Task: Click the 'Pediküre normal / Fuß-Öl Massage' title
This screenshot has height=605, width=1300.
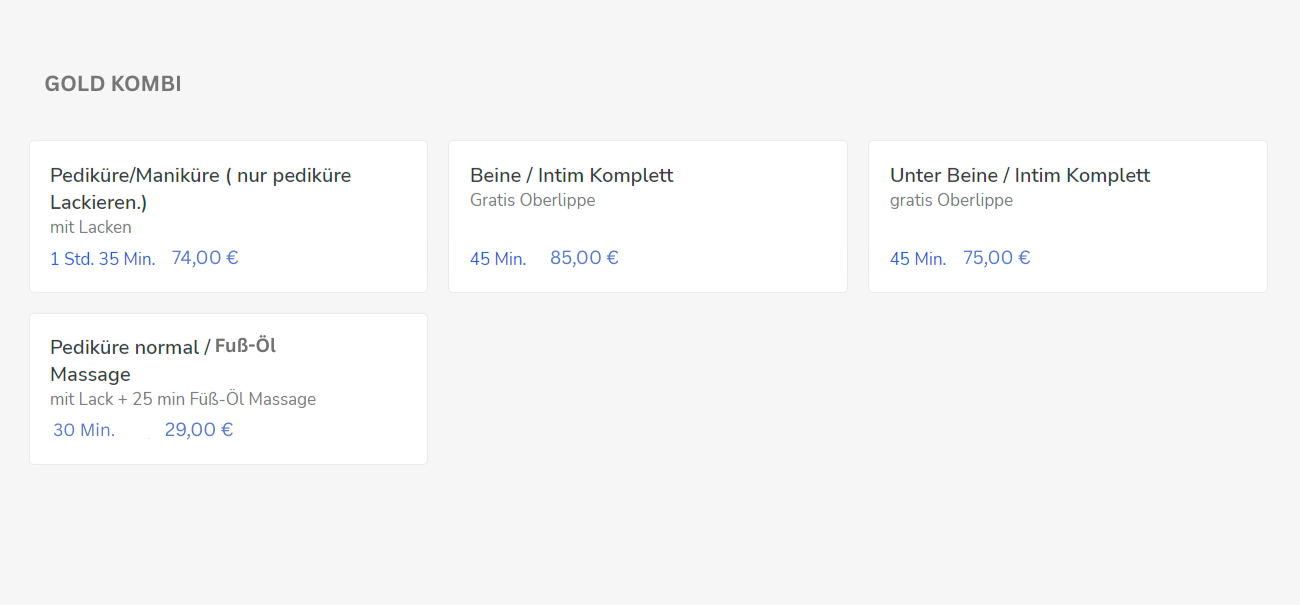Action: coord(163,361)
